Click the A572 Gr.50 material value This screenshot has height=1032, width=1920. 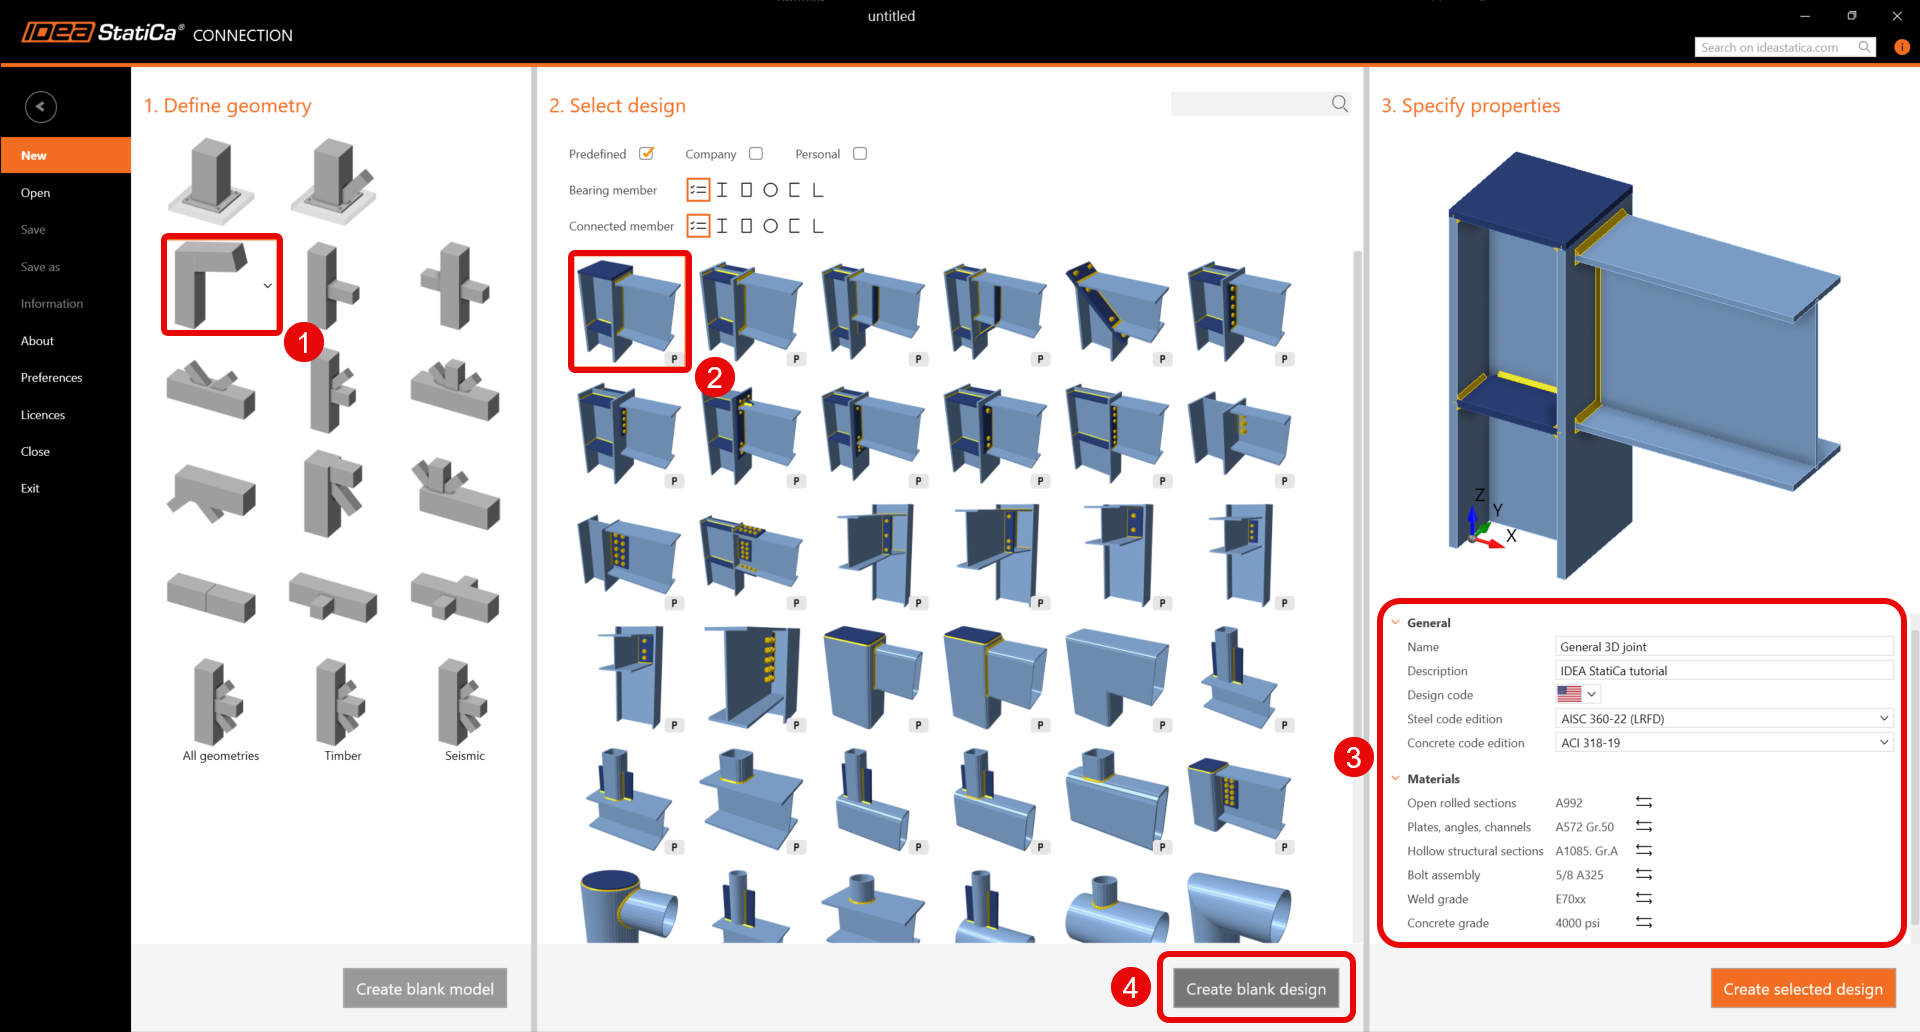(1584, 827)
